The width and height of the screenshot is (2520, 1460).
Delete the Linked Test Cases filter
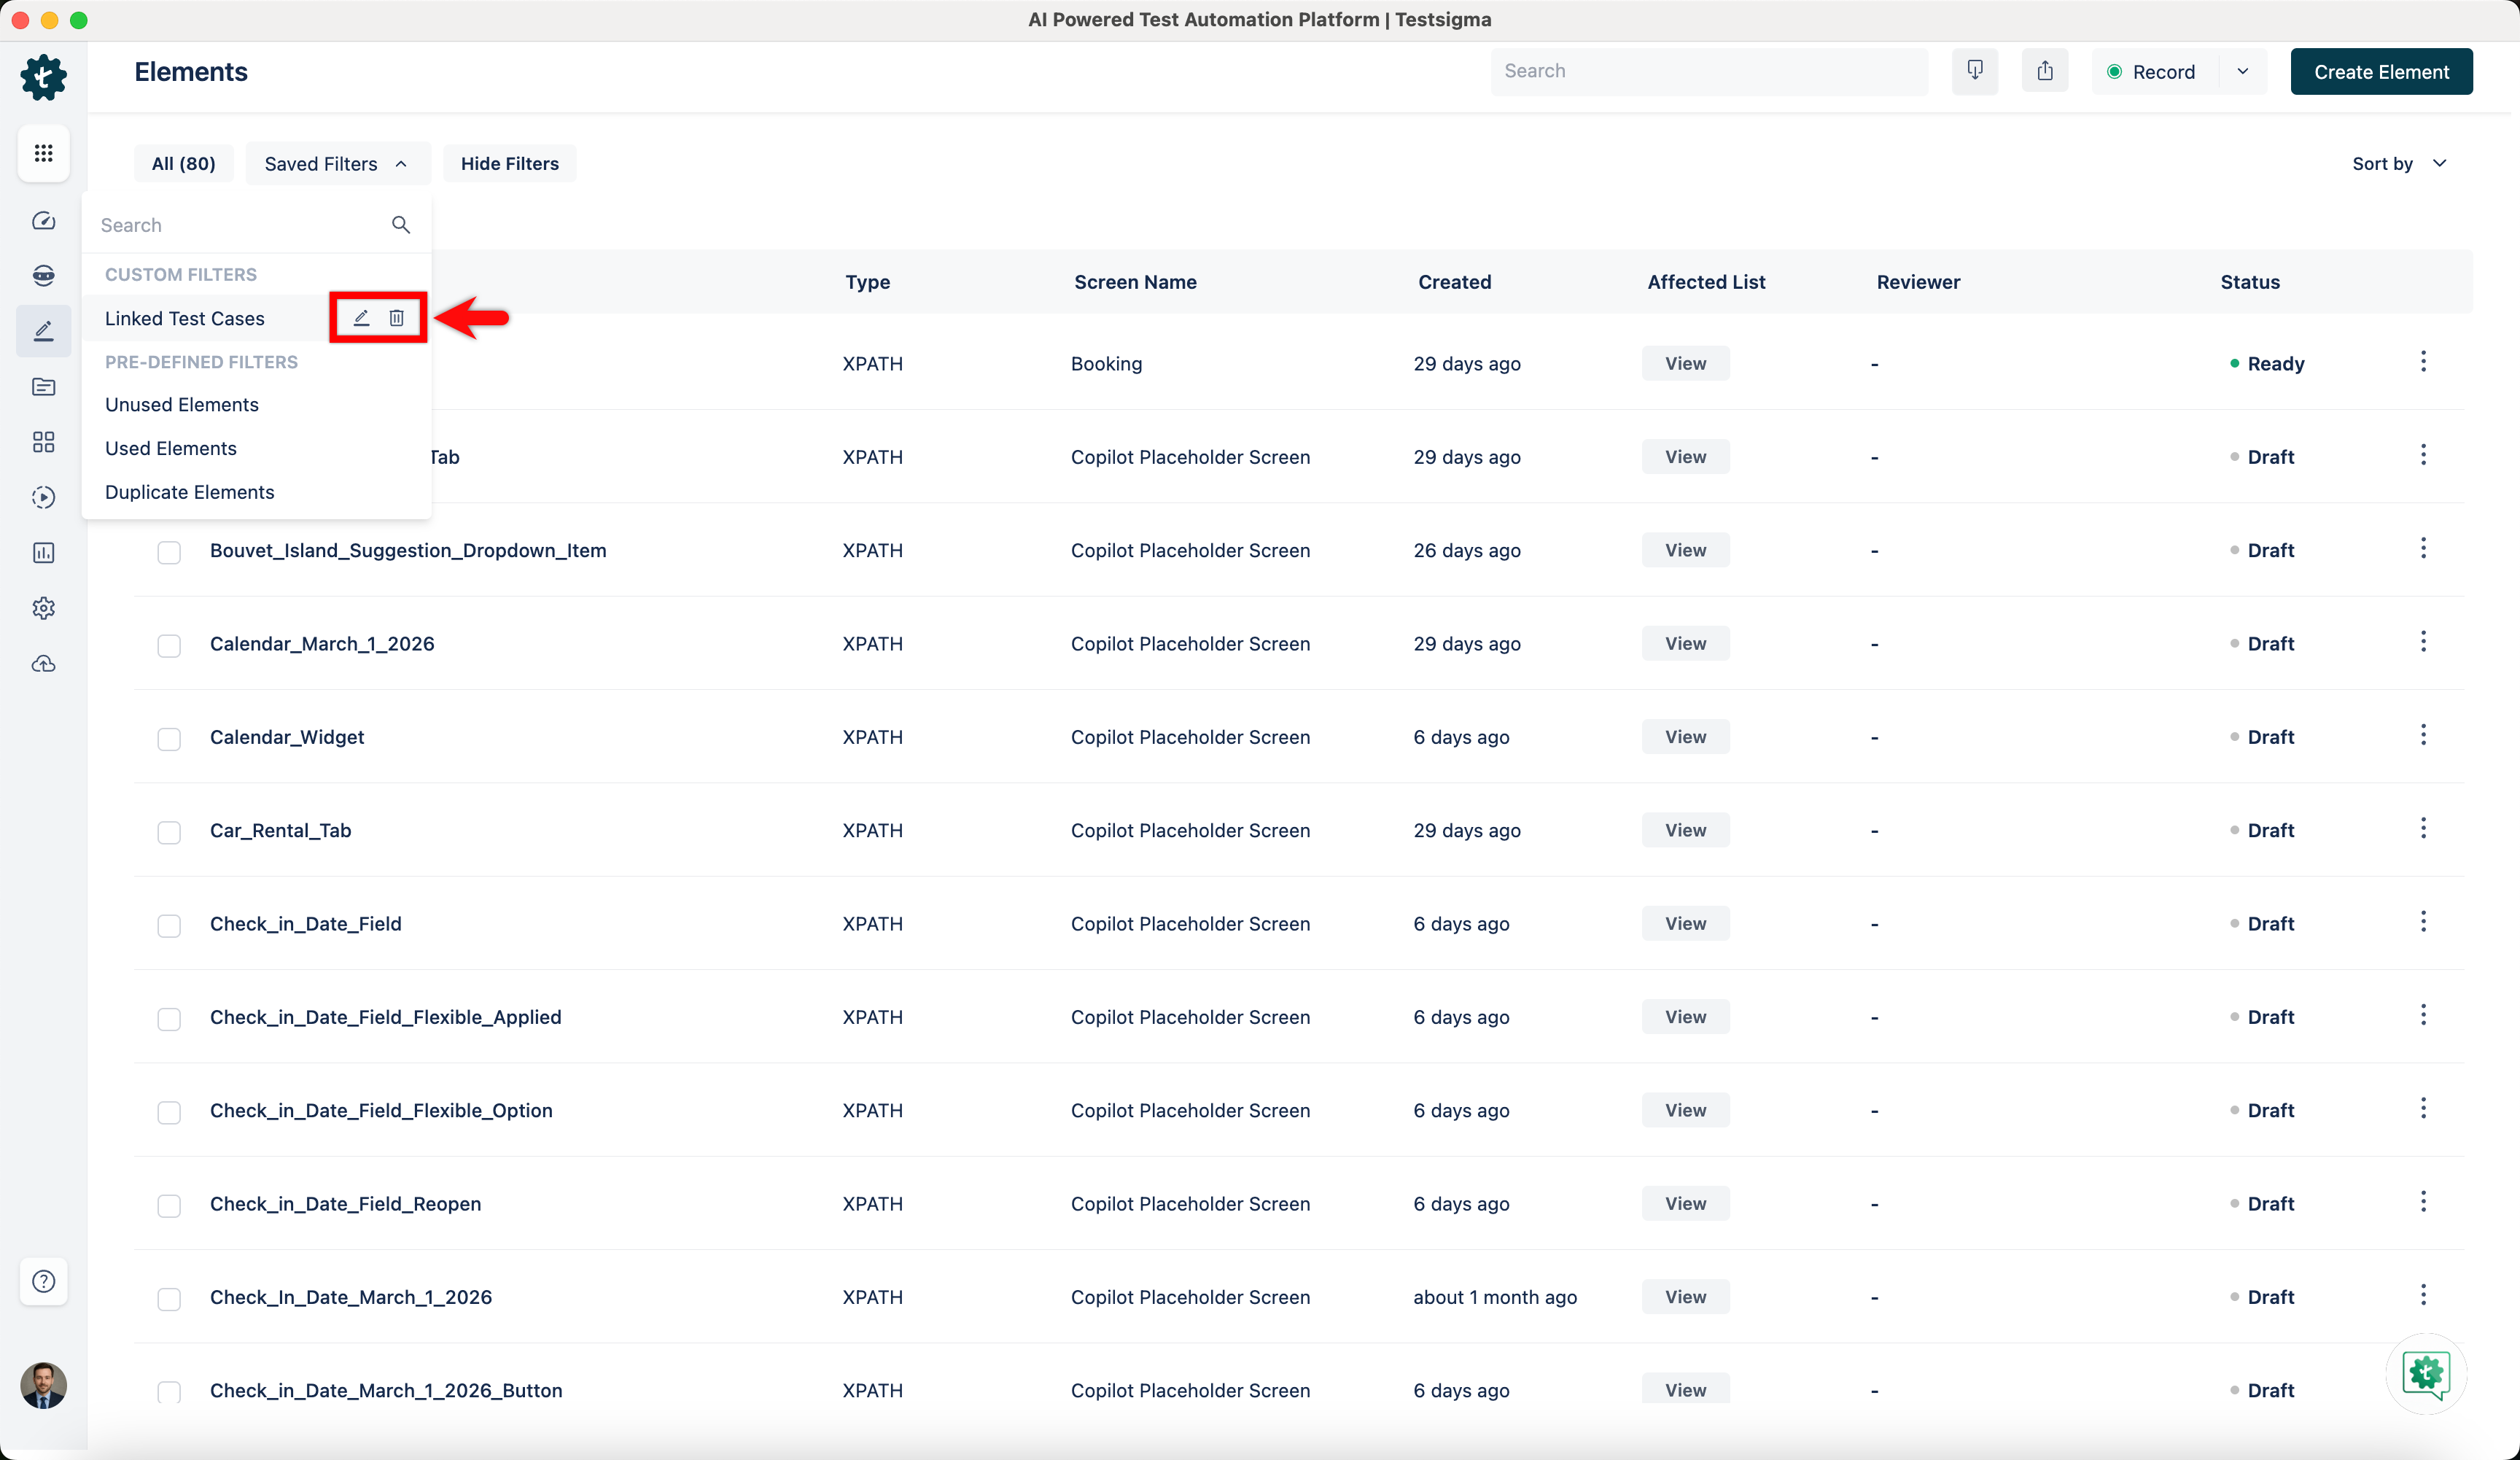(x=397, y=318)
